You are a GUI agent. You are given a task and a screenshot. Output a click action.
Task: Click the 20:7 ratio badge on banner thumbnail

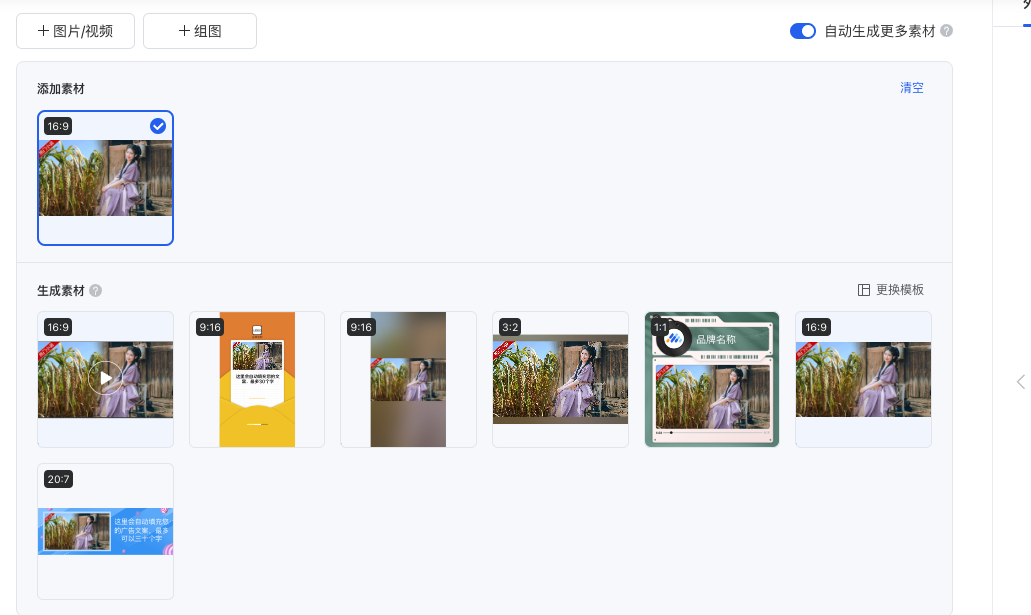pos(58,479)
